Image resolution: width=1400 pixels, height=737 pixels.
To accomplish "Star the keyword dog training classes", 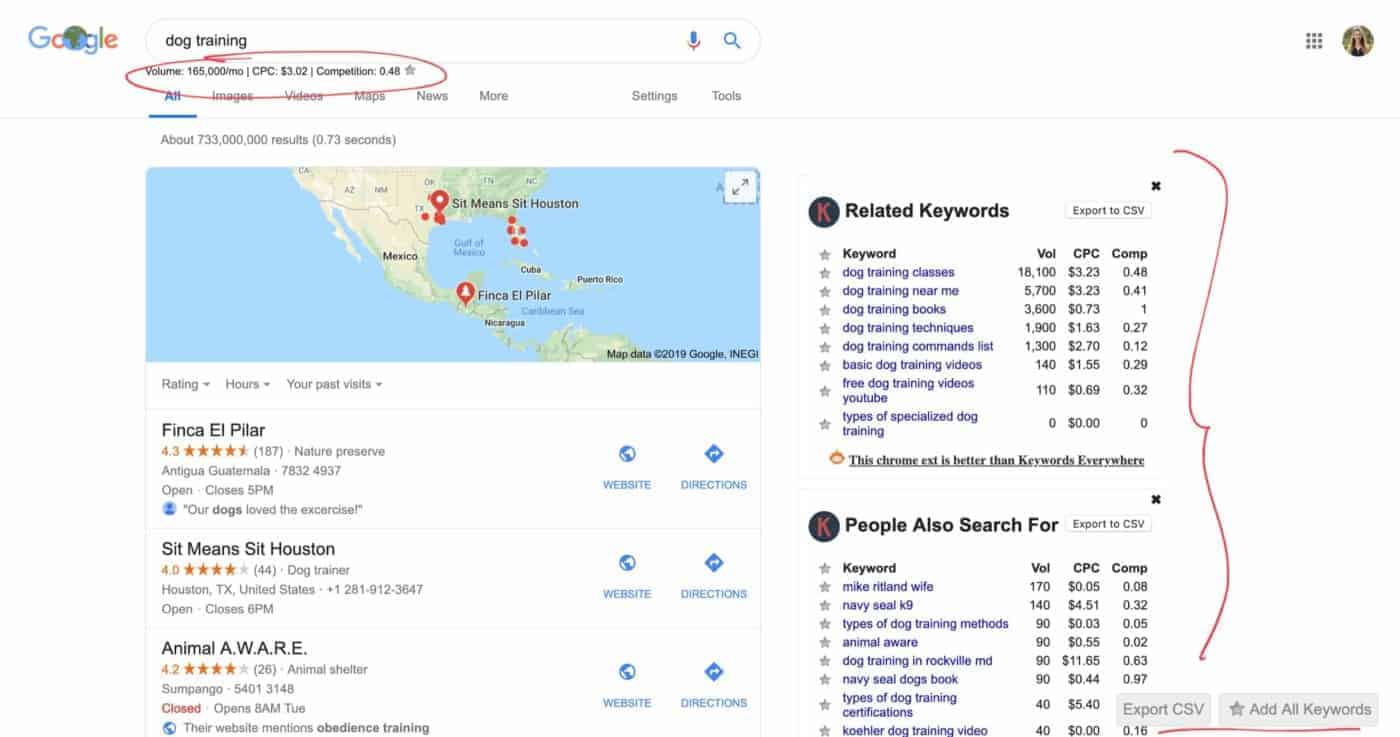I will [825, 272].
